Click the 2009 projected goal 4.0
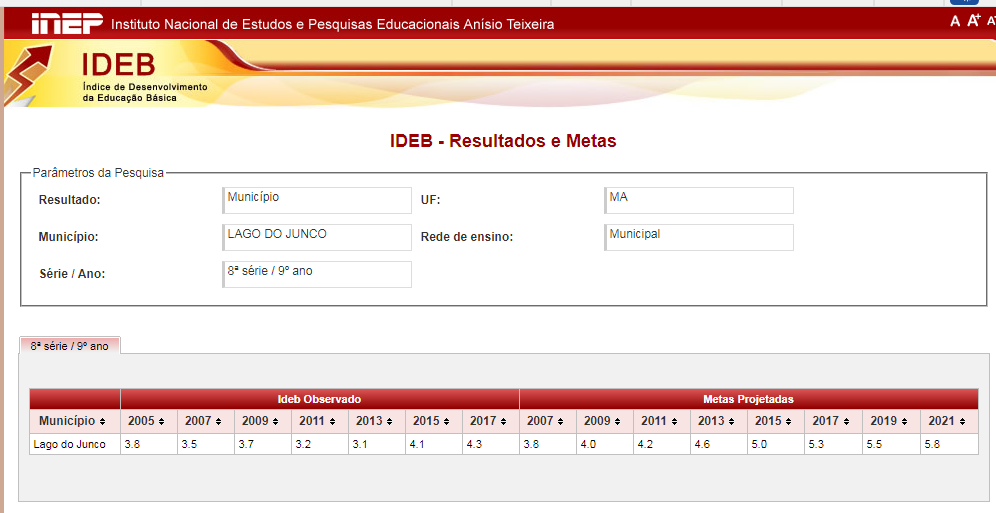The width and height of the screenshot is (996, 513). tap(605, 444)
